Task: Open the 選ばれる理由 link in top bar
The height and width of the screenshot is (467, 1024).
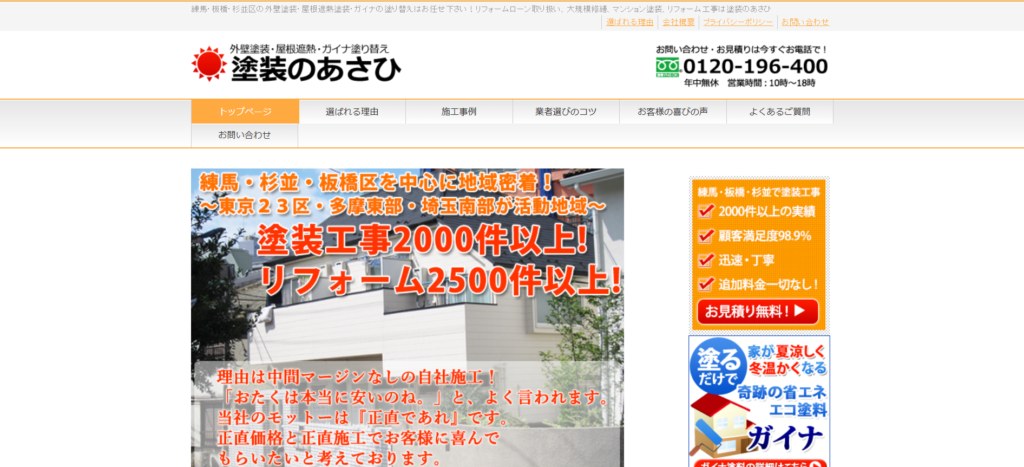Action: (x=630, y=22)
